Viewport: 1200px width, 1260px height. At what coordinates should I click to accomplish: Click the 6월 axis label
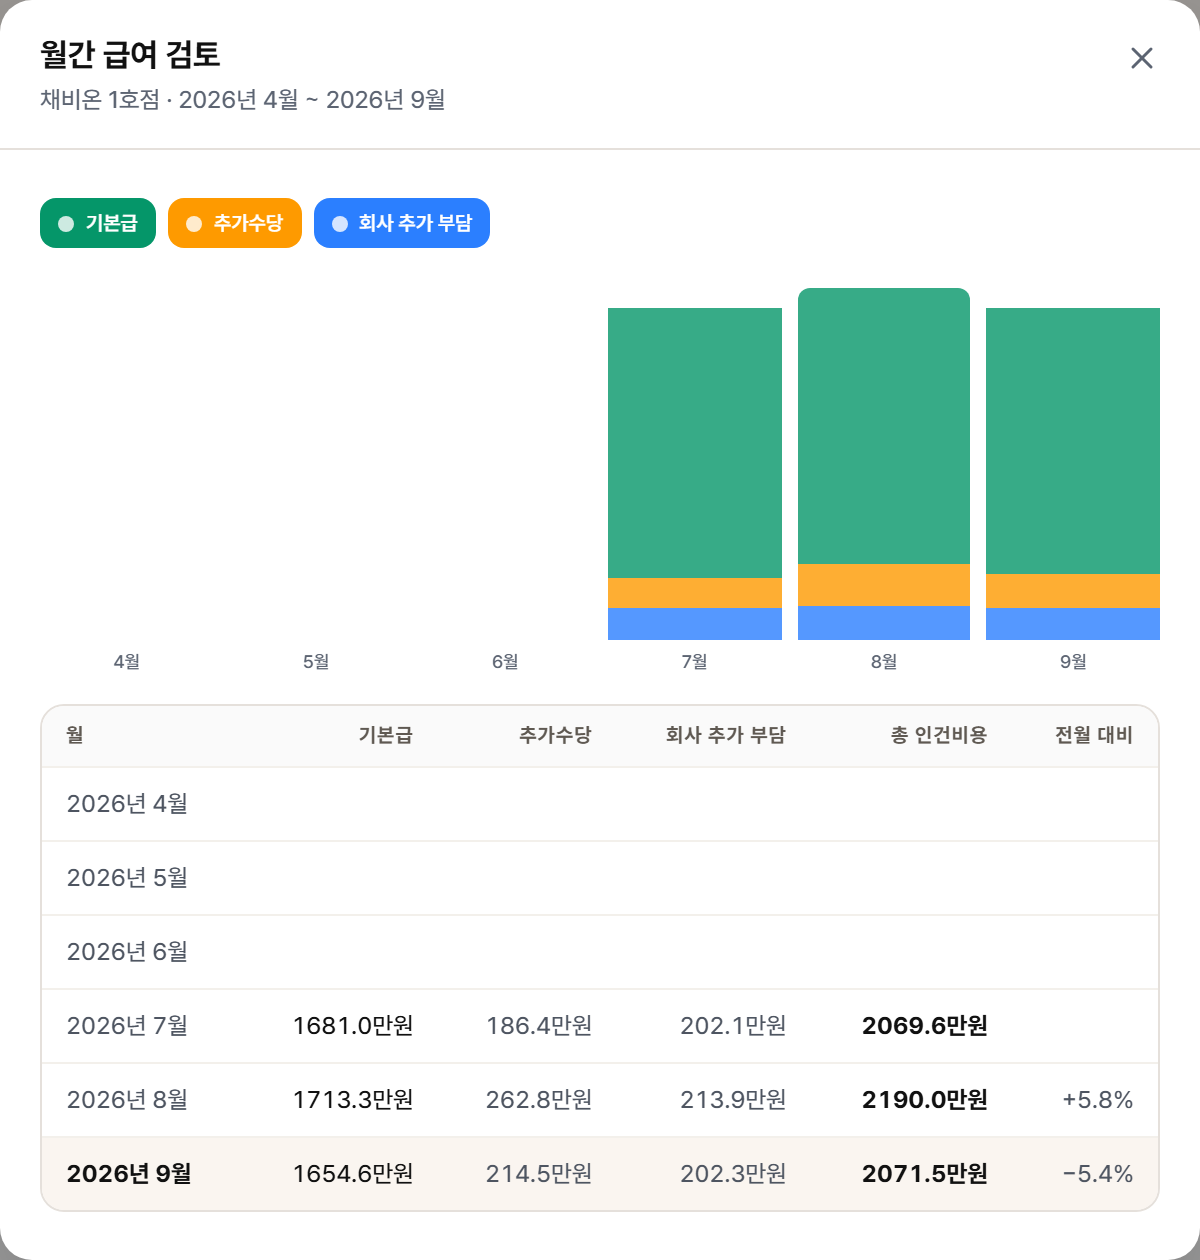pos(505,662)
